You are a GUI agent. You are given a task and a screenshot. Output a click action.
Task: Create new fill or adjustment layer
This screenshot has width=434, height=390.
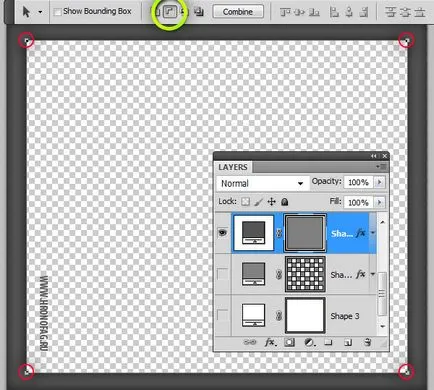coord(309,342)
